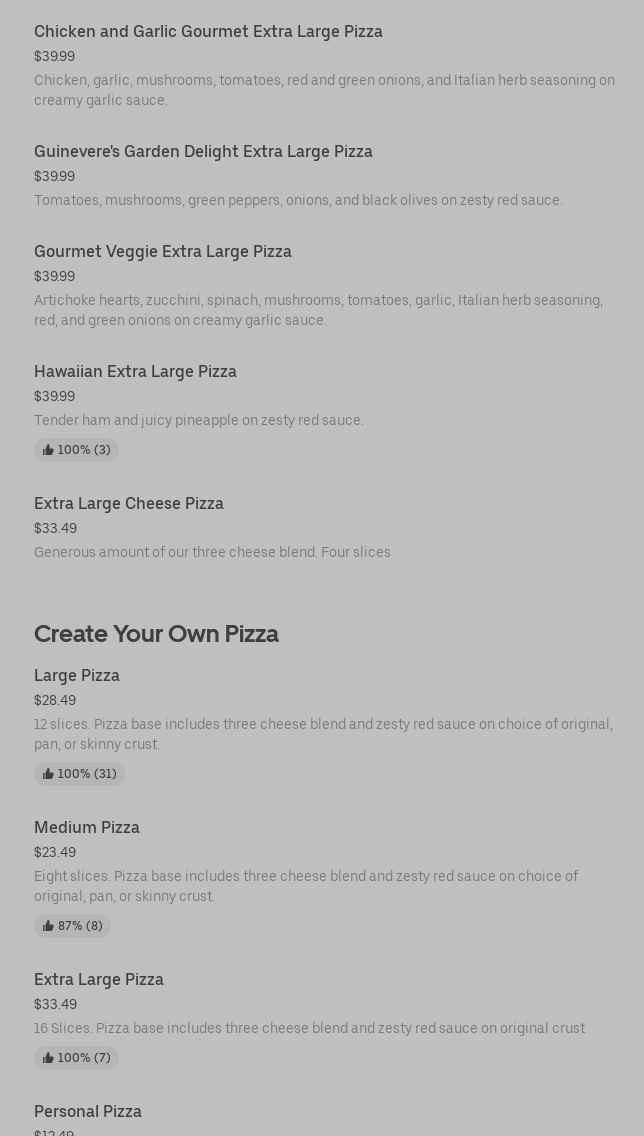Select Extra Large Cheese Pizza title
Image resolution: width=644 pixels, height=1136 pixels.
[x=129, y=503]
